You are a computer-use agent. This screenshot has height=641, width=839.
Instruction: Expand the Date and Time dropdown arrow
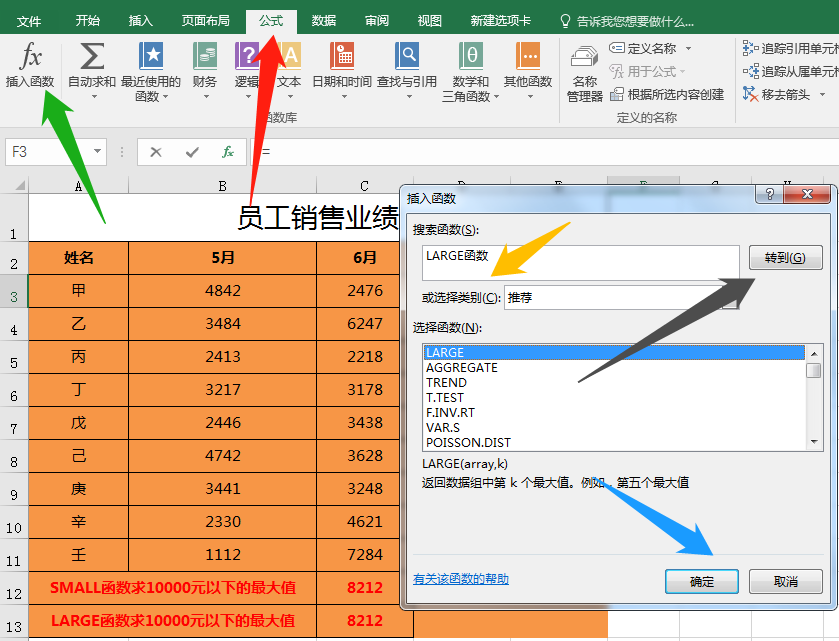click(344, 97)
